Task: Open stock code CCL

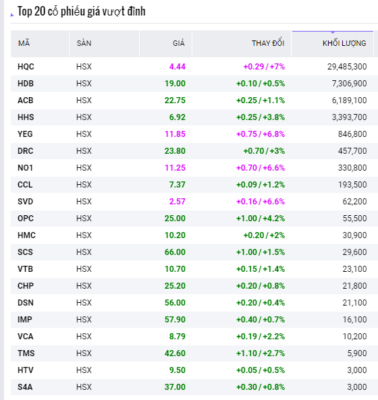Action: tap(25, 185)
